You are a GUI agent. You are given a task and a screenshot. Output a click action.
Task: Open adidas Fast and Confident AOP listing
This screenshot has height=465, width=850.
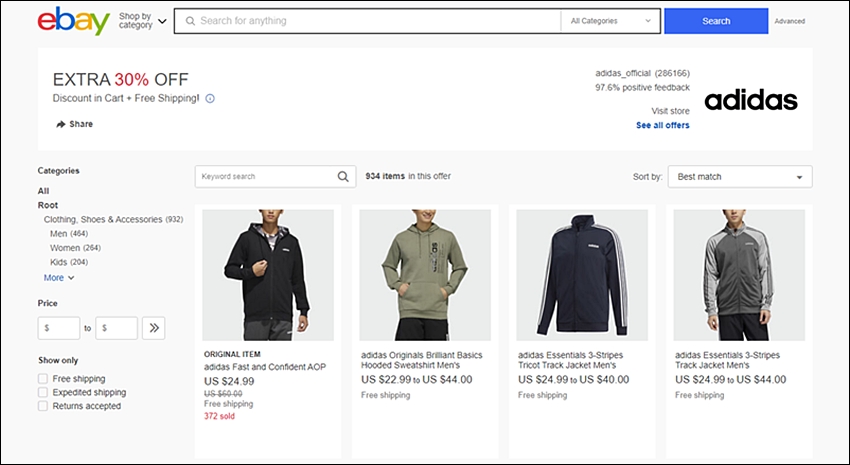(x=265, y=367)
